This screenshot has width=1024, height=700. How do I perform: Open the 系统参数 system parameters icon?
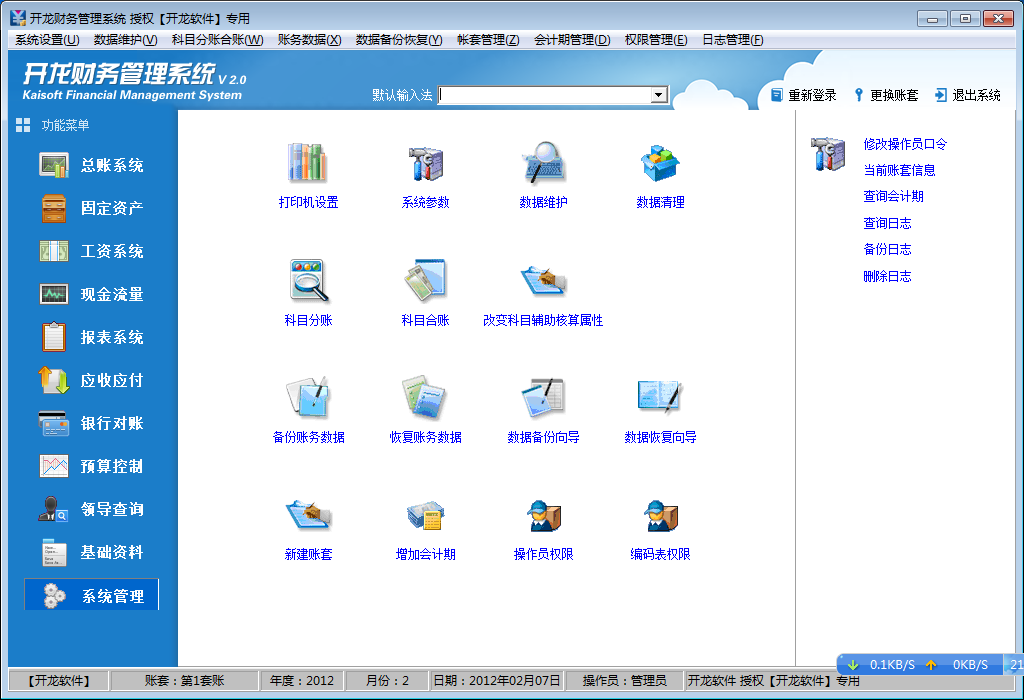pos(425,162)
